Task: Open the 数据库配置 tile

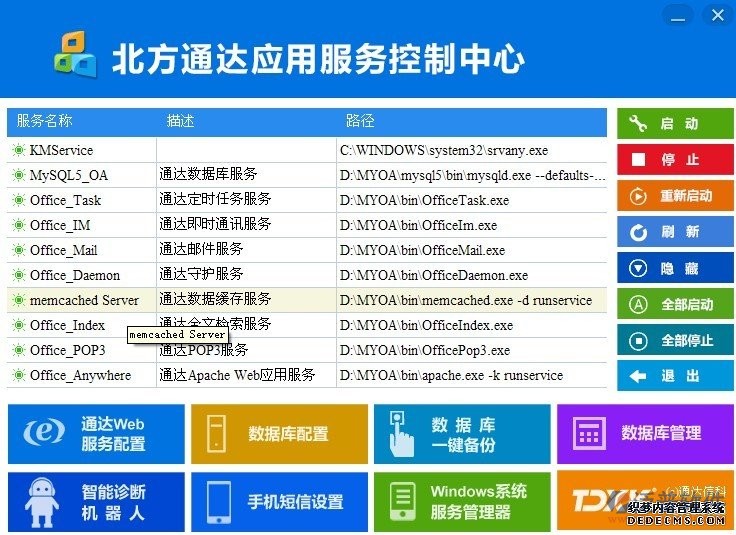Action: click(x=279, y=434)
